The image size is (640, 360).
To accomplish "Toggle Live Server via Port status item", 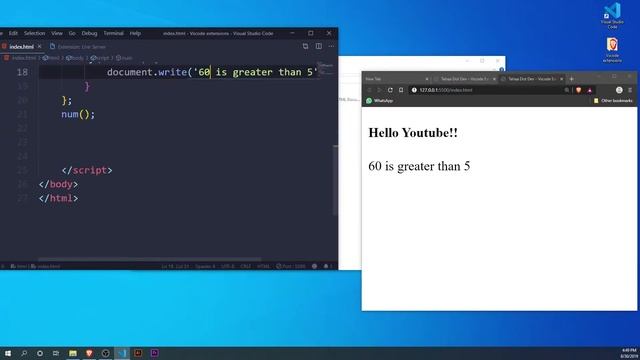I will pos(291,266).
